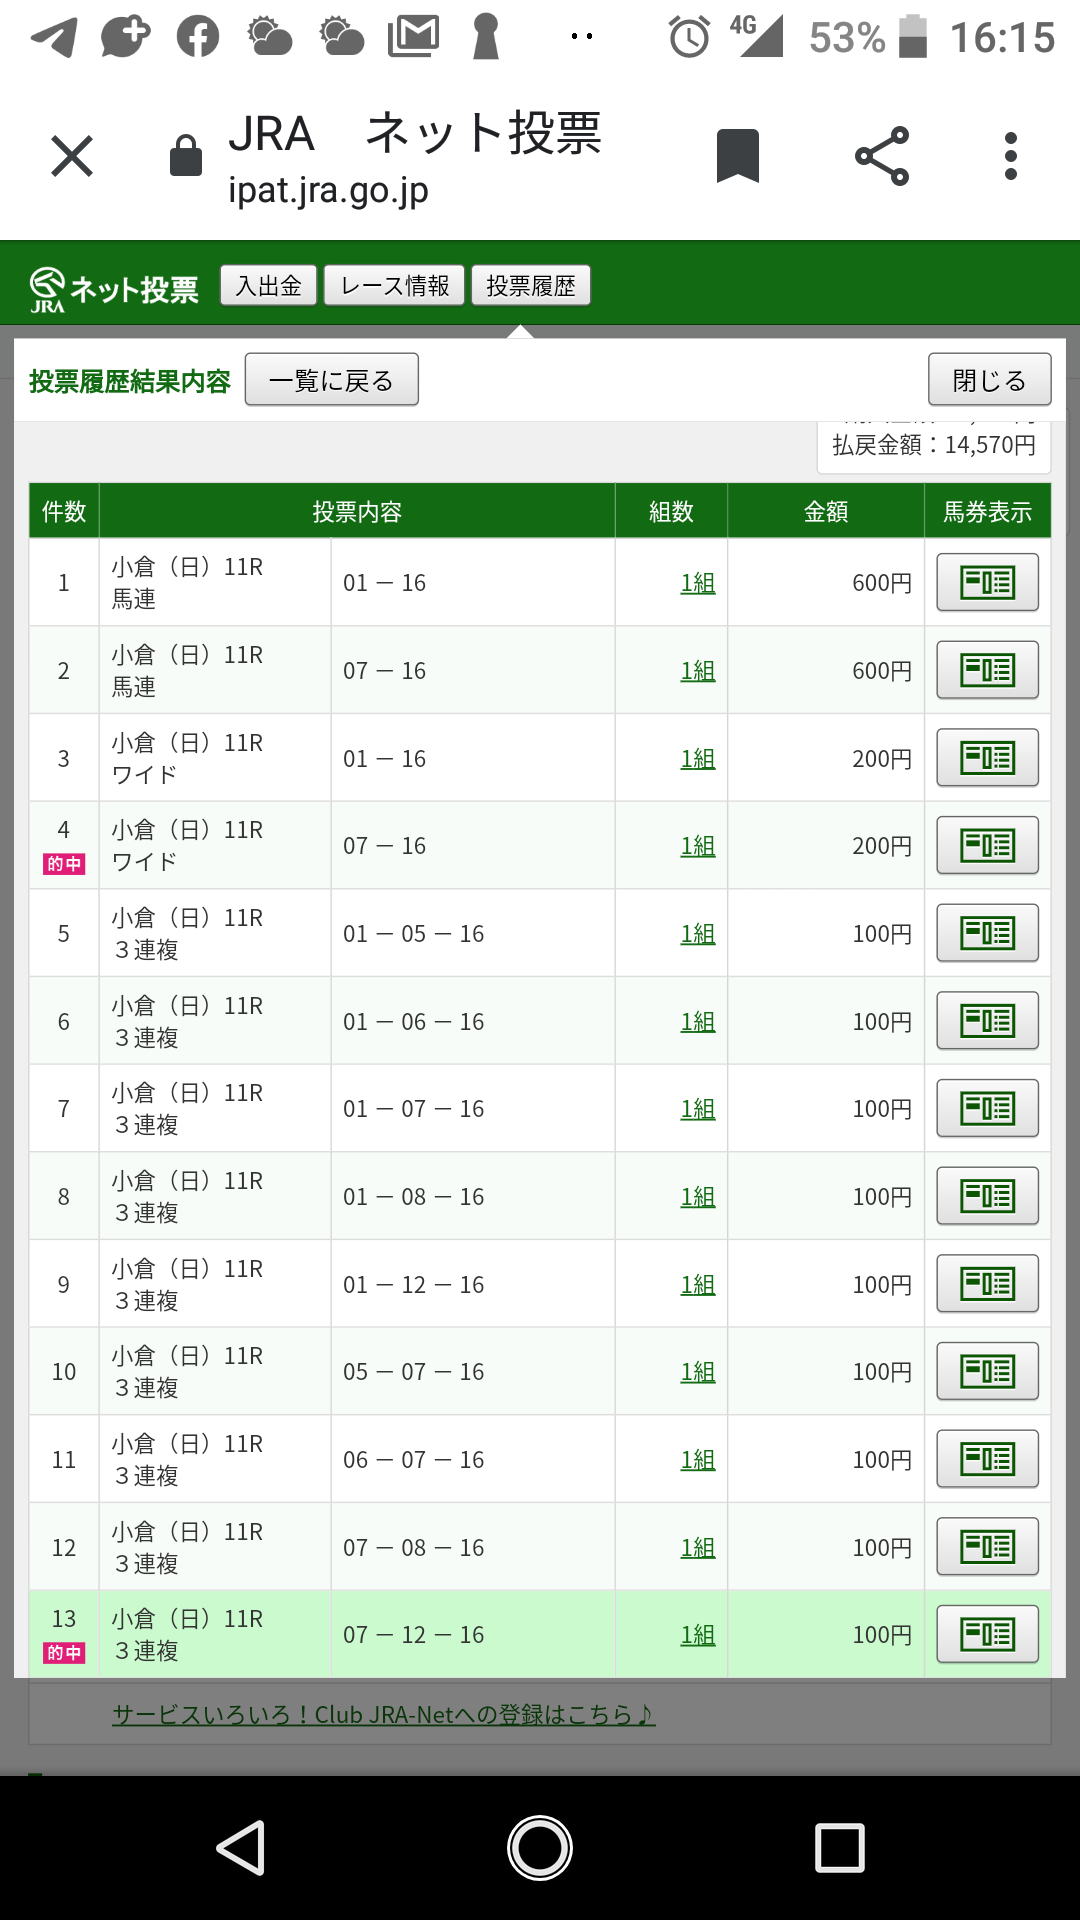Open ticket display for row 4 ワイド 07-16
Screen dimensions: 1080x1920
pos(987,845)
